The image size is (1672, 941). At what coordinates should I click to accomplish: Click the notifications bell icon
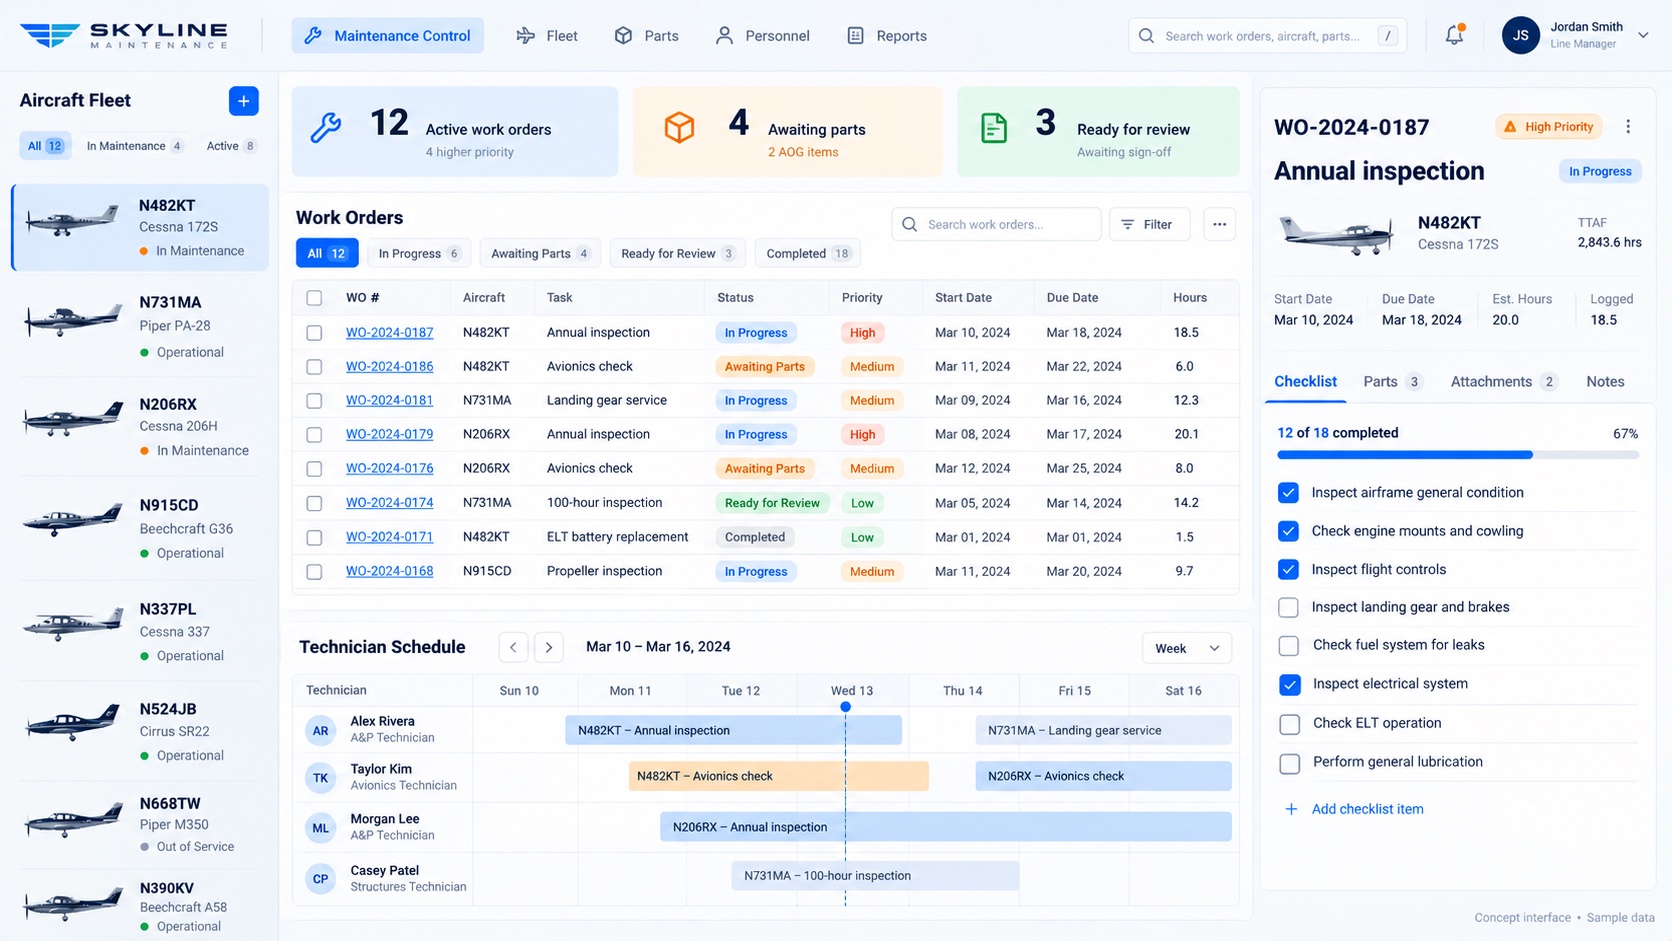[1454, 35]
